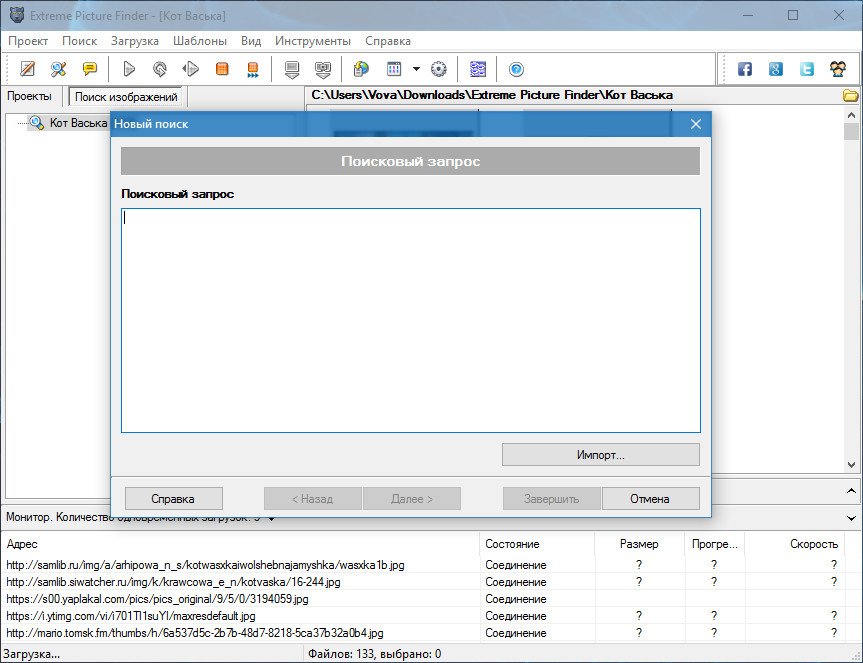Open the Загрузка menu
Image resolution: width=863 pixels, height=663 pixels.
(x=135, y=41)
